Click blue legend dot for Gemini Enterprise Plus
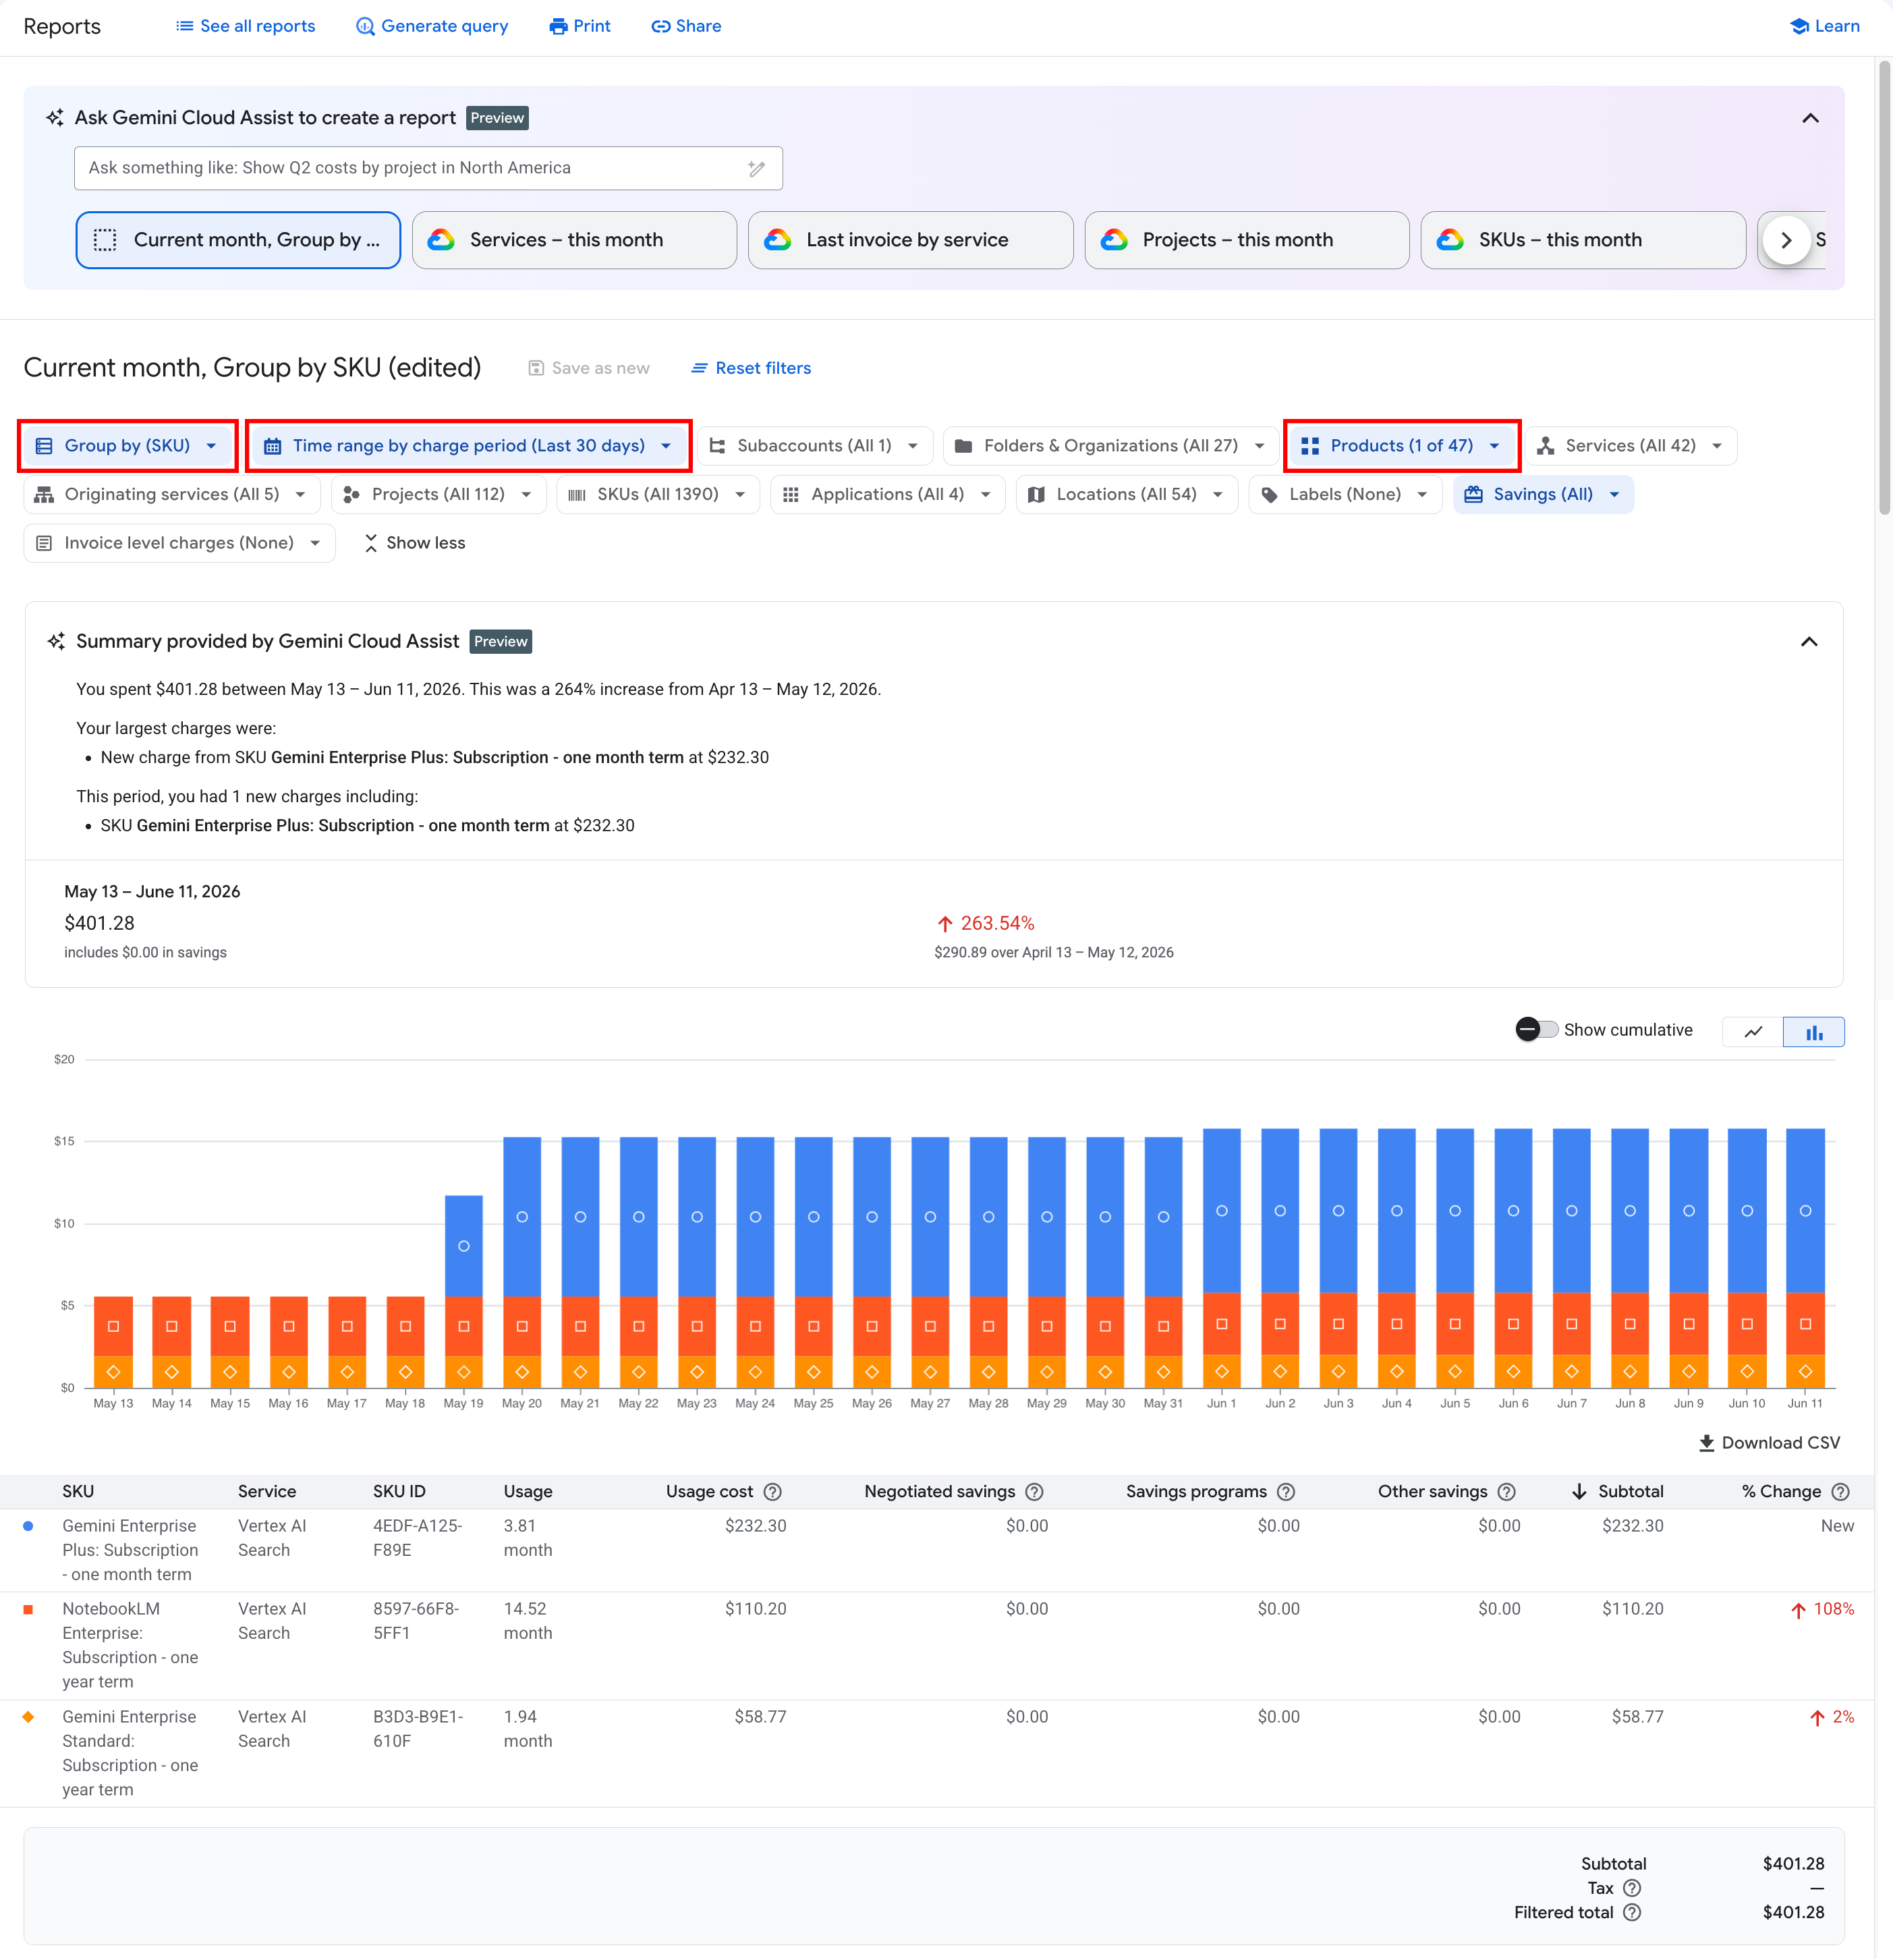 (28, 1526)
